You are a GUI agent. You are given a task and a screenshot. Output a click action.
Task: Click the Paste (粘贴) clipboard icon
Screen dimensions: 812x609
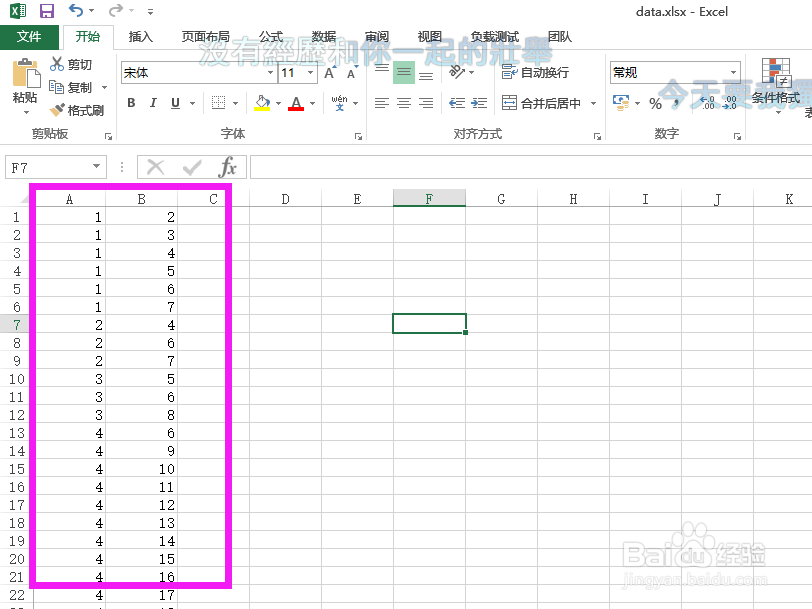point(25,72)
